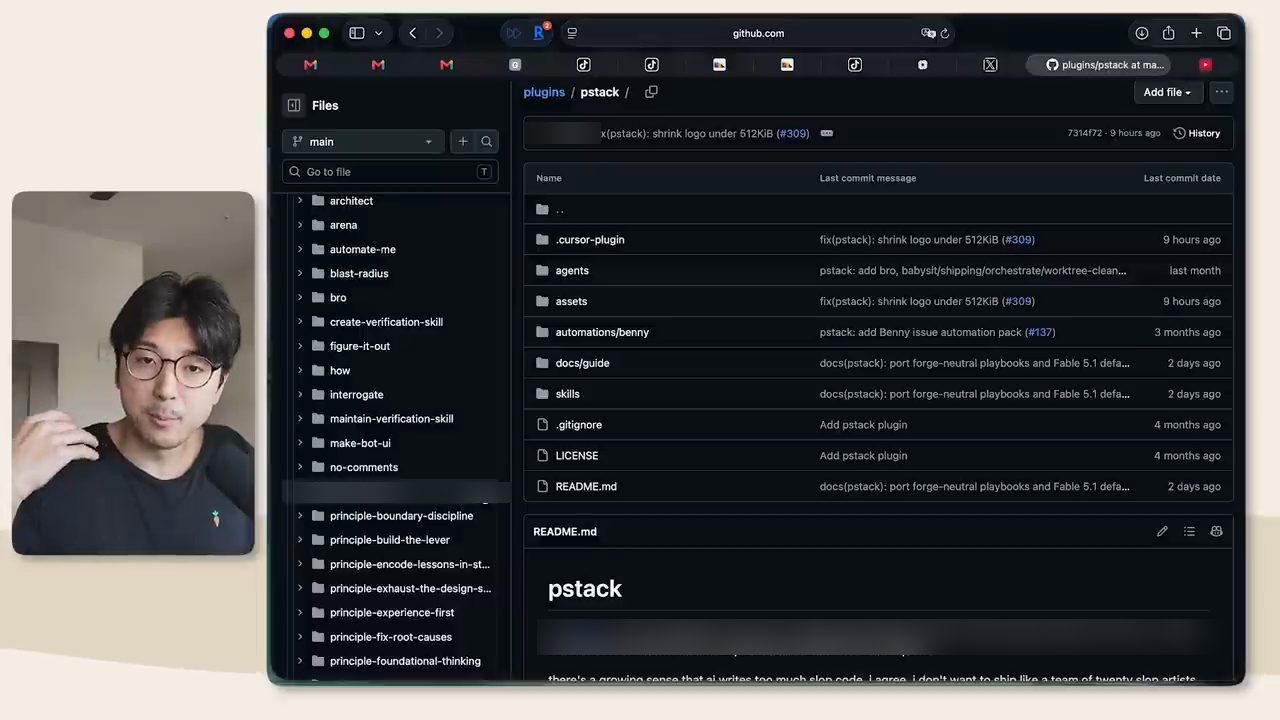This screenshot has height=720, width=1280.
Task: Open the file search magnifier icon
Action: click(487, 142)
